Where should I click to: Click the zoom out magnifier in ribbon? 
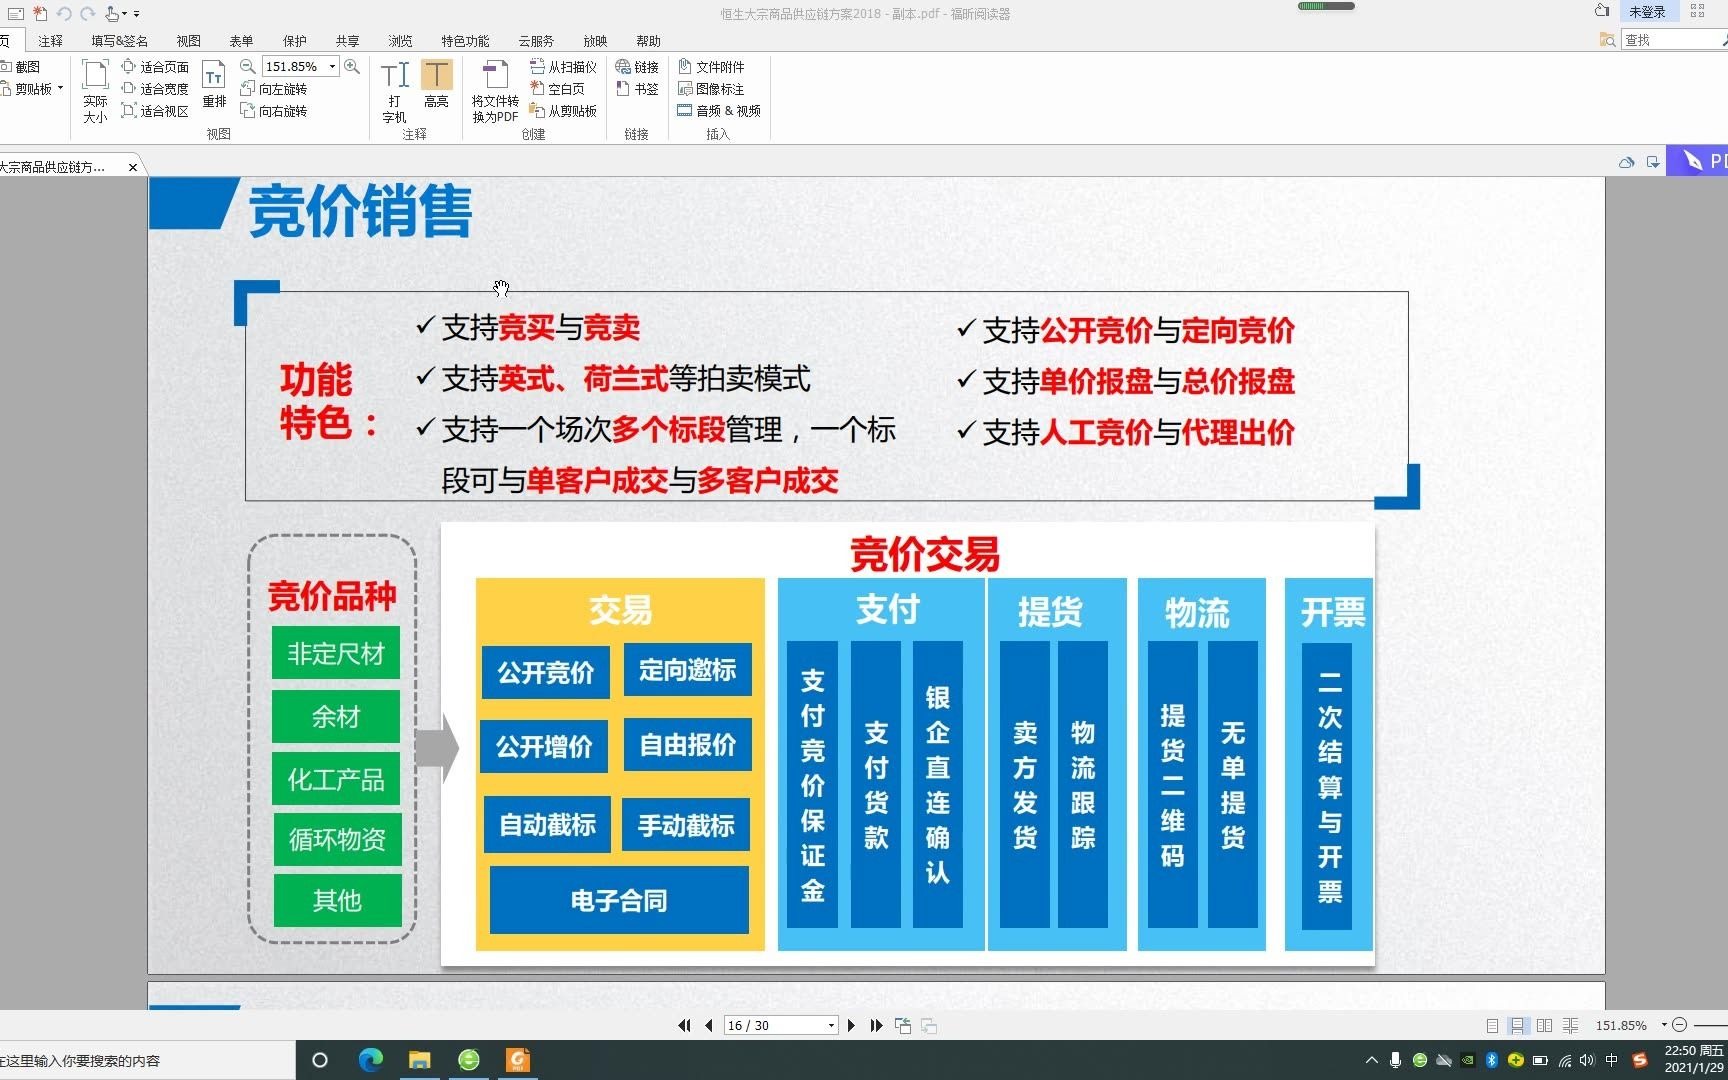[248, 67]
